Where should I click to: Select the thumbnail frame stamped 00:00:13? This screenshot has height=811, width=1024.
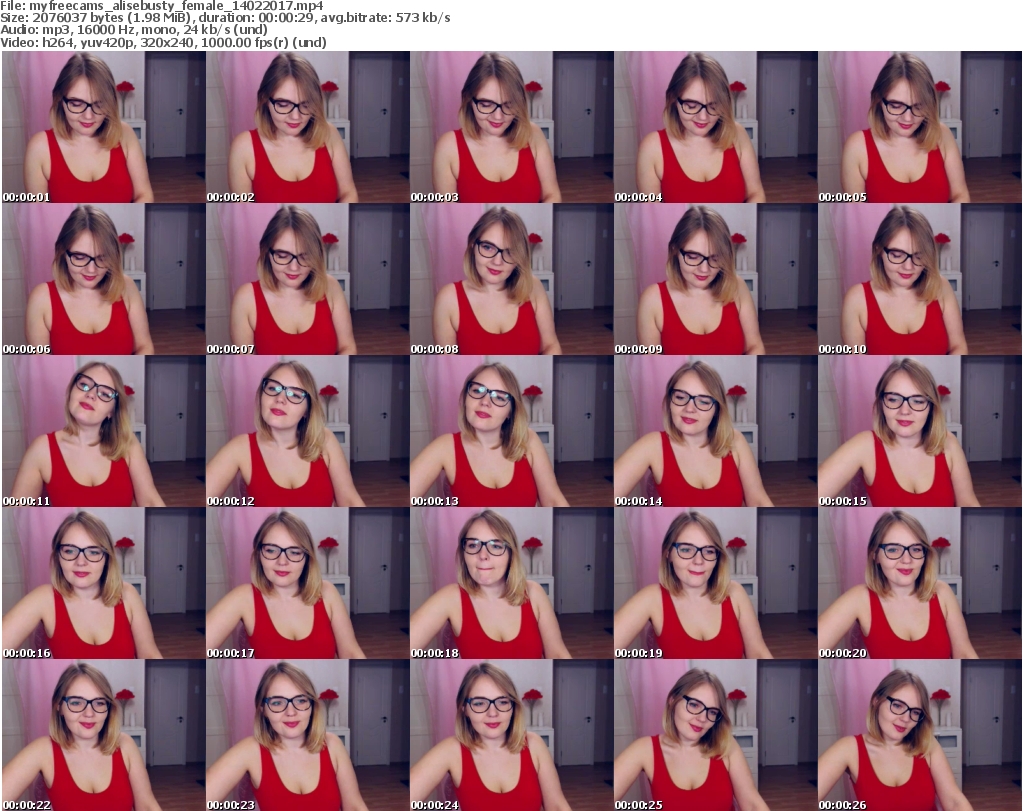(511, 431)
